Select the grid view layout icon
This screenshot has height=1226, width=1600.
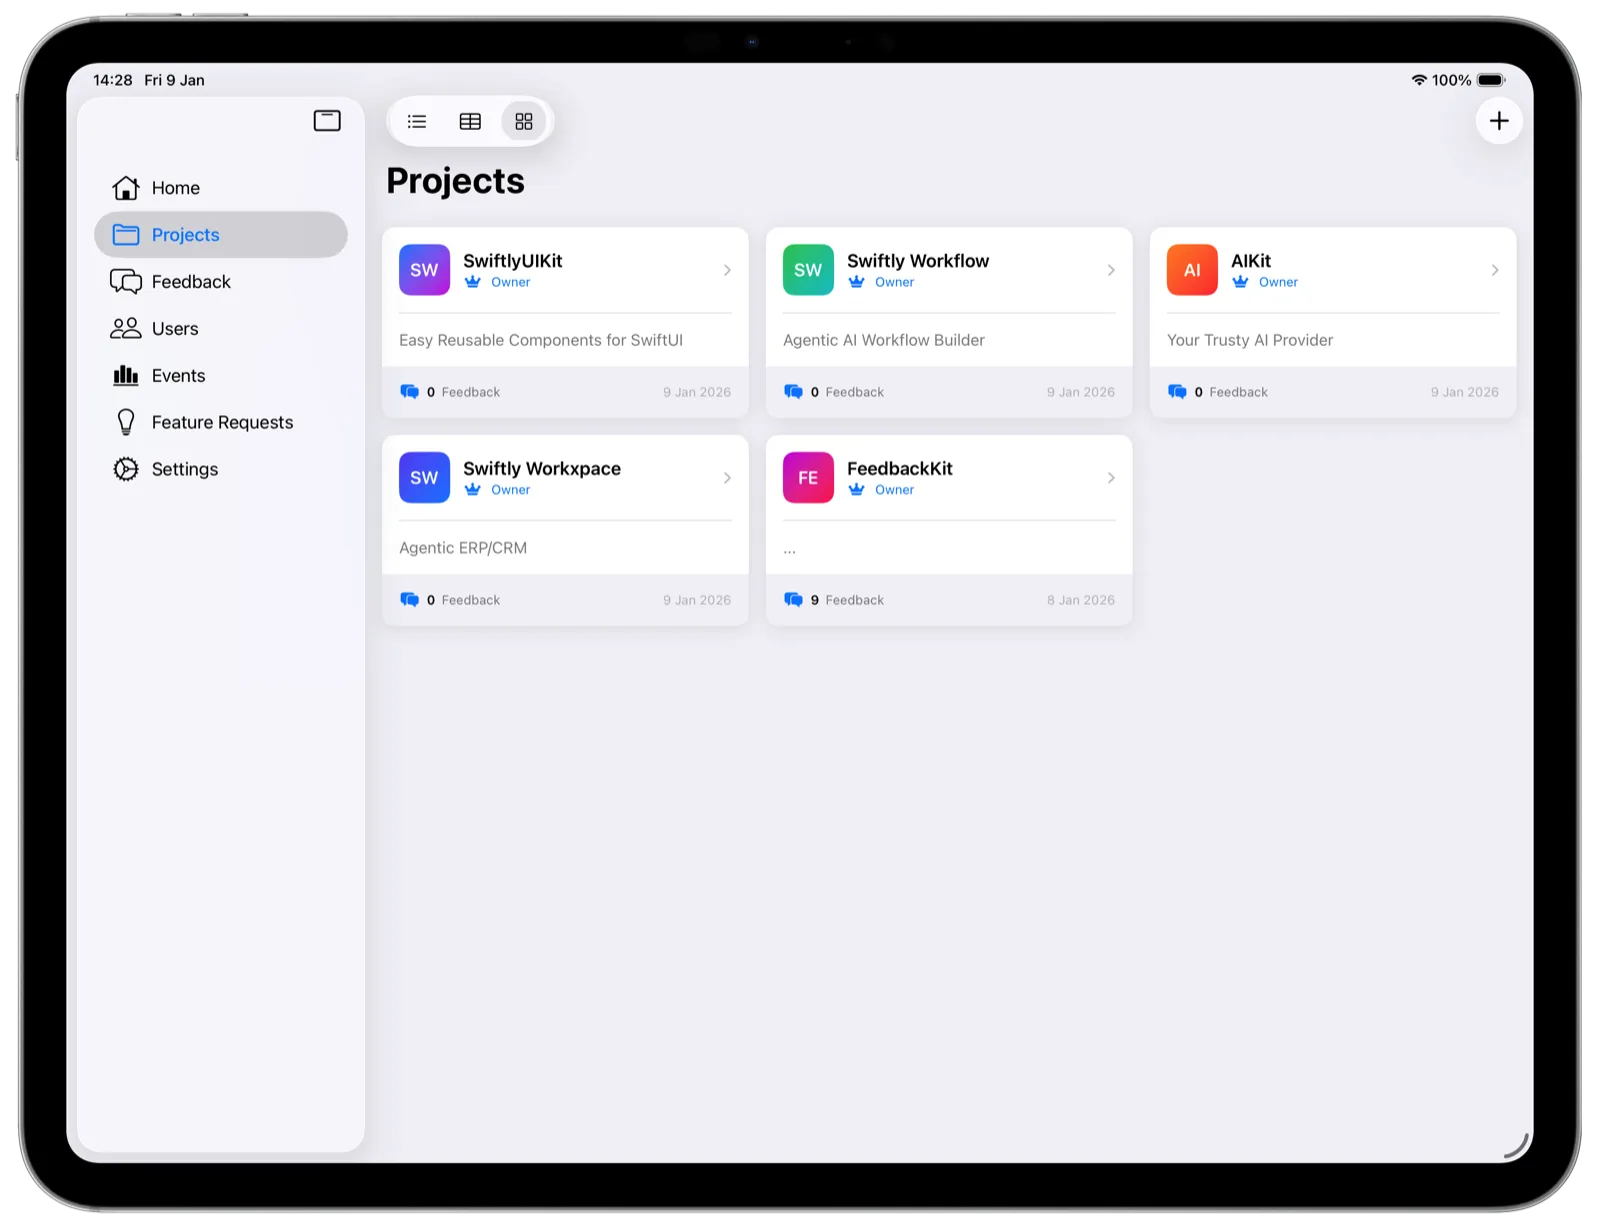523,121
